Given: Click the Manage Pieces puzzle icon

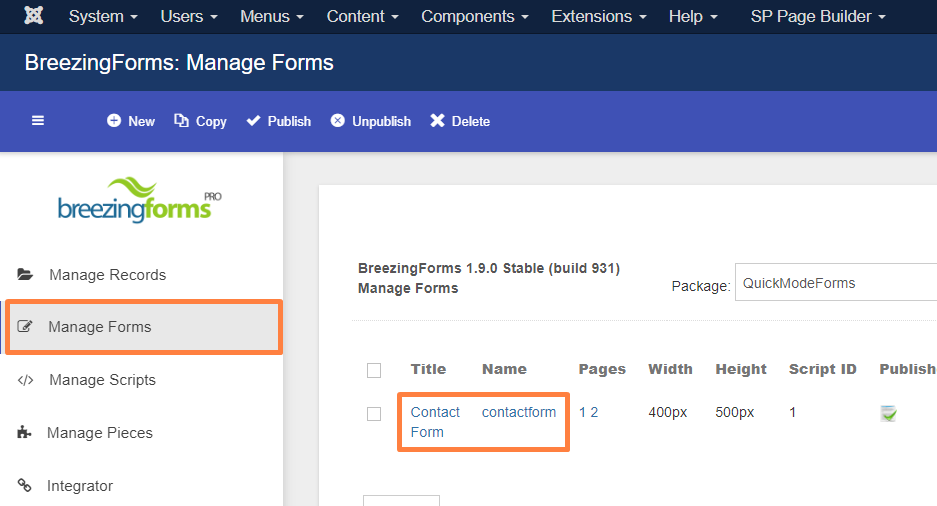Looking at the screenshot, I should [x=24, y=433].
